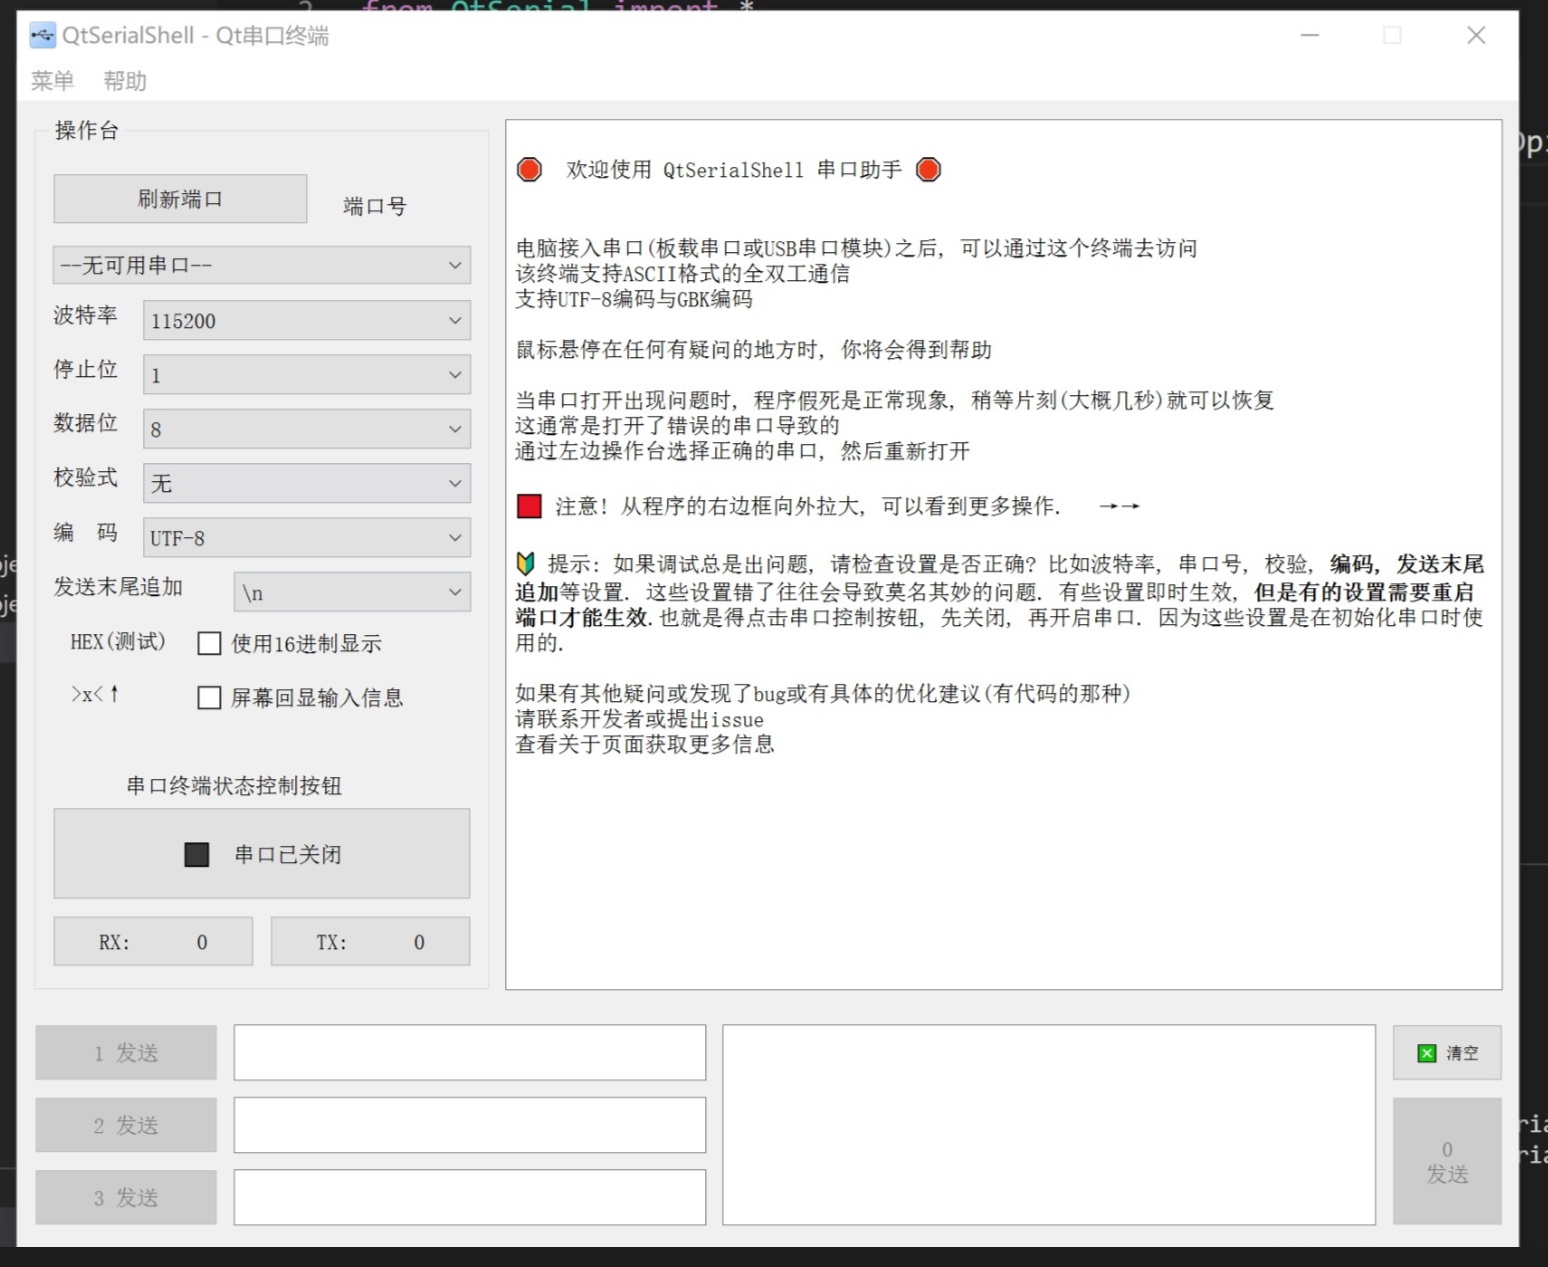This screenshot has height=1267, width=1548.
Task: Click the RX: 0 counter button
Action: [x=153, y=942]
